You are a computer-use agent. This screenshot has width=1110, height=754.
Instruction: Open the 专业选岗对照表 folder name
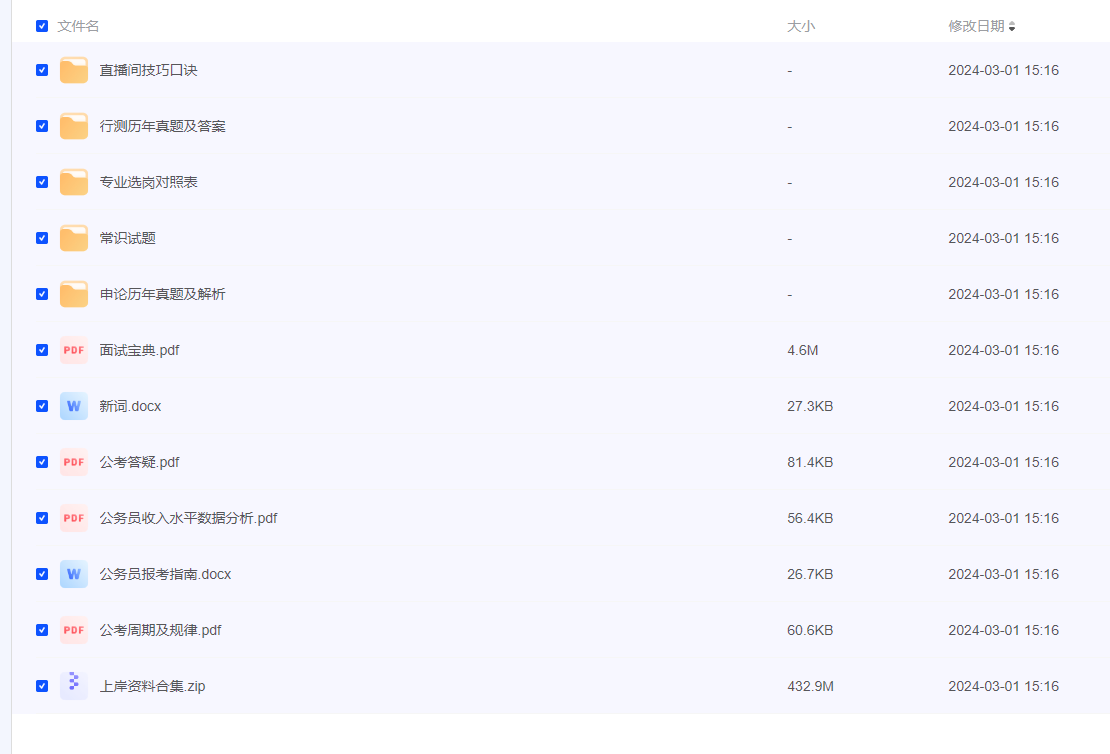click(148, 182)
